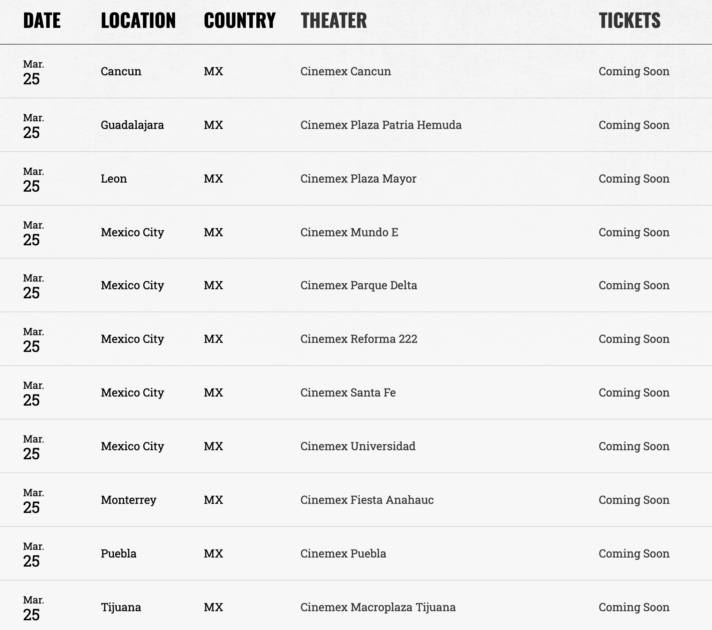Click the Cinemex Reforma 222 theater name
The image size is (712, 630).
pos(358,339)
